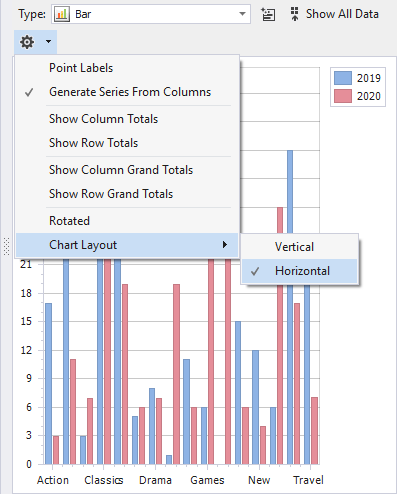Viewport: 397px width, 494px height.
Task: Click the 2019 blue legend swatch
Action: pos(343,78)
